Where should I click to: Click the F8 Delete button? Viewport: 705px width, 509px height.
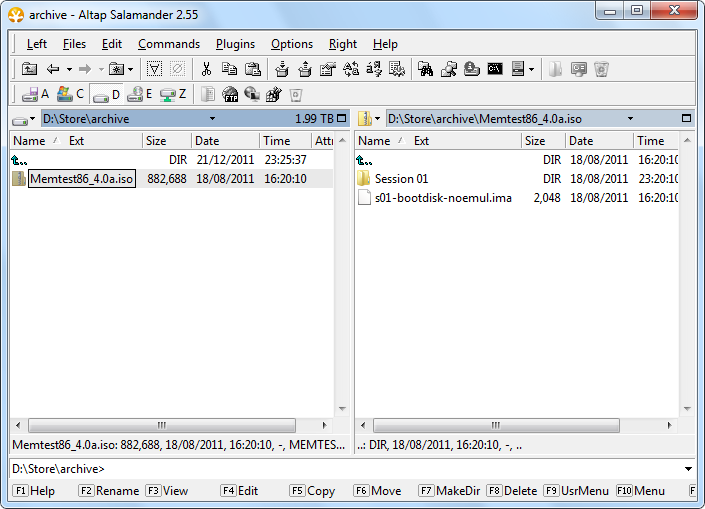pyautogui.click(x=512, y=491)
